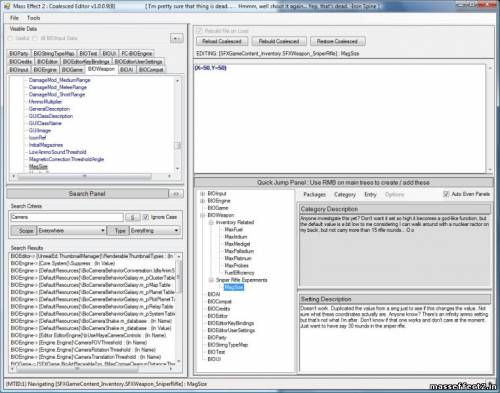Select MaxMedigel in Quick Jump tree
Viewport: 500px width, 393px height.
tap(237, 244)
